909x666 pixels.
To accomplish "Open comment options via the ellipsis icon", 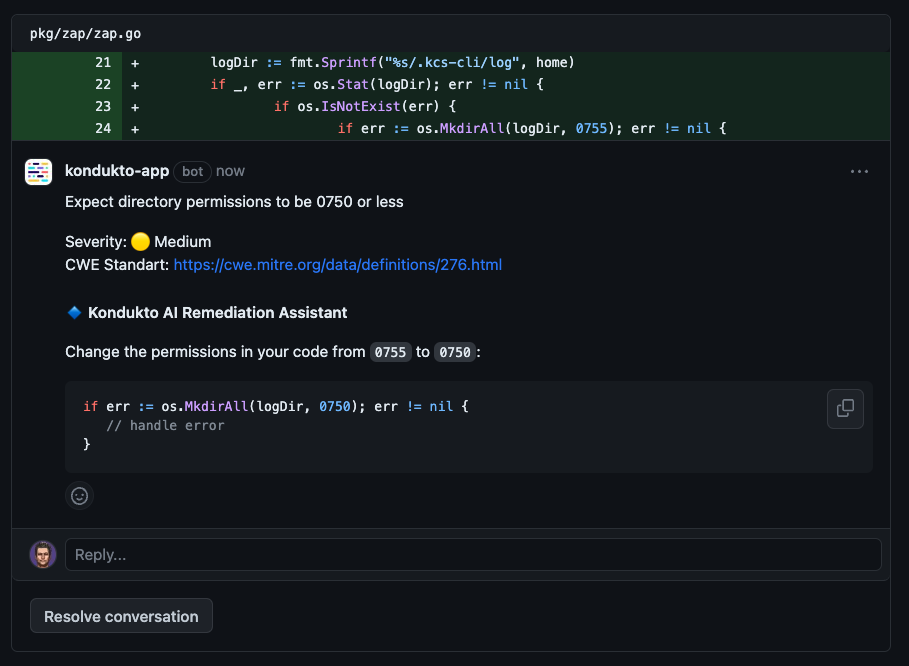I will [859, 171].
